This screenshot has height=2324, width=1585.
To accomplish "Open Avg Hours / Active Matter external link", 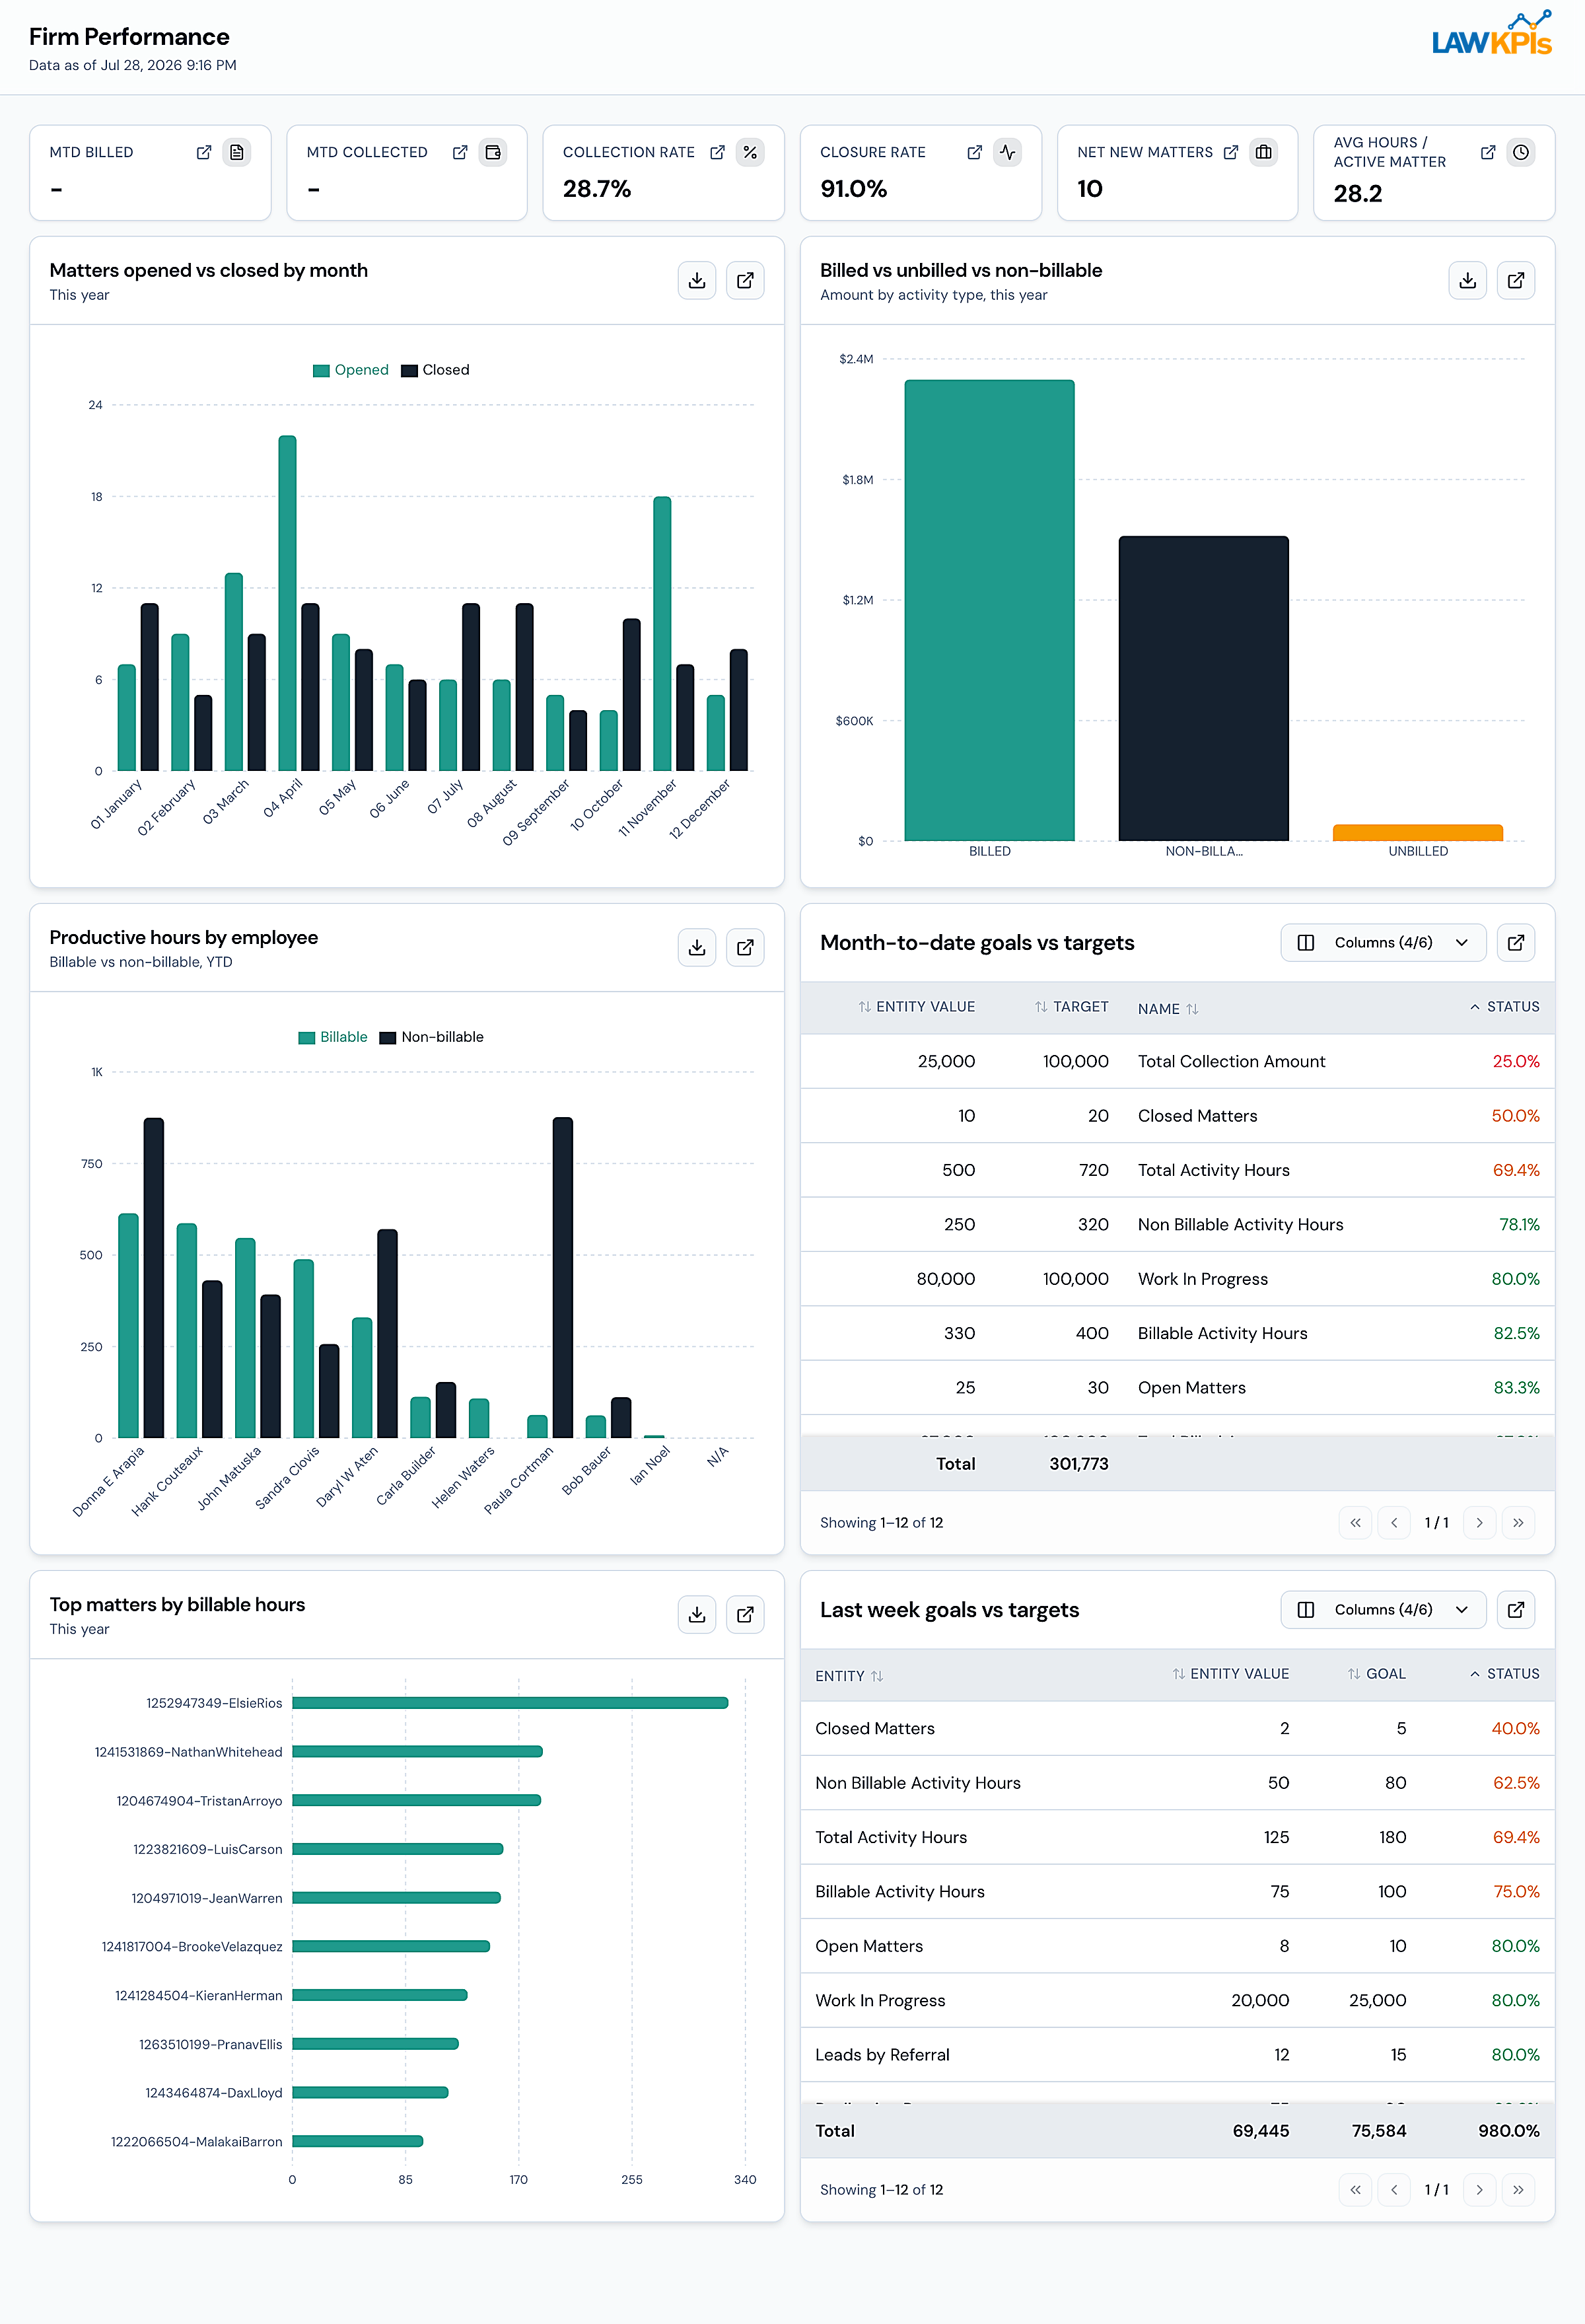I will [1488, 152].
